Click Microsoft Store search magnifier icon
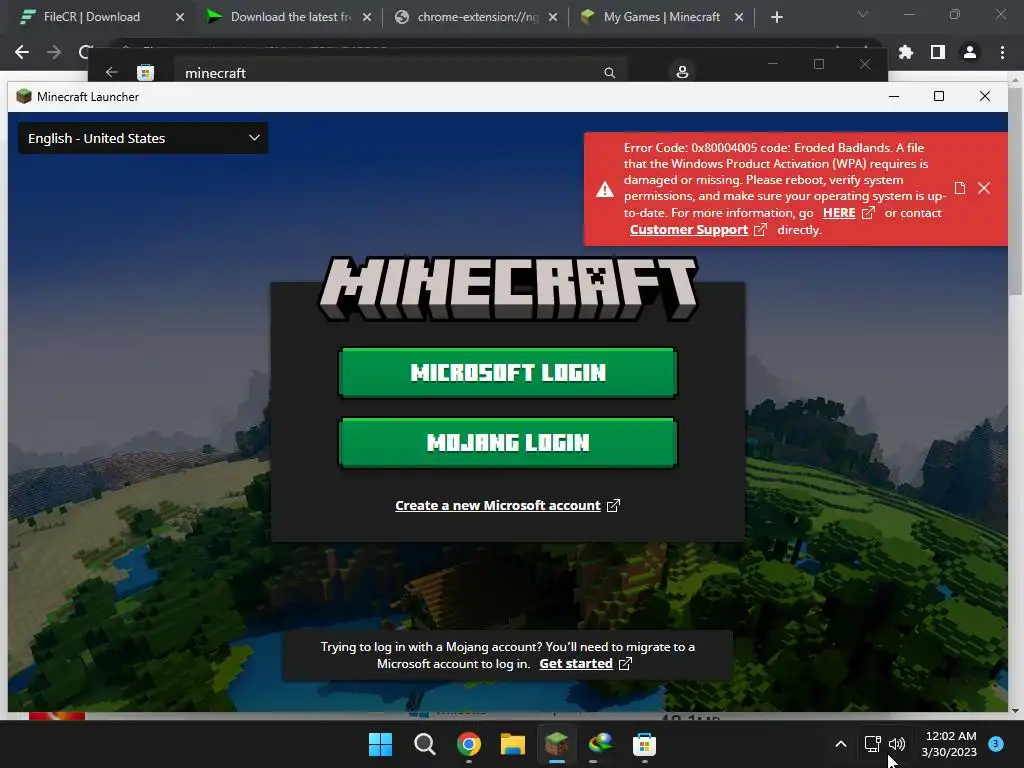 tap(609, 72)
